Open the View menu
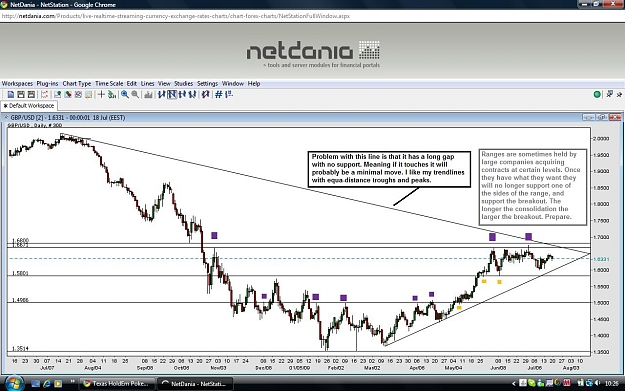Image resolution: width=625 pixels, height=391 pixels. [164, 84]
